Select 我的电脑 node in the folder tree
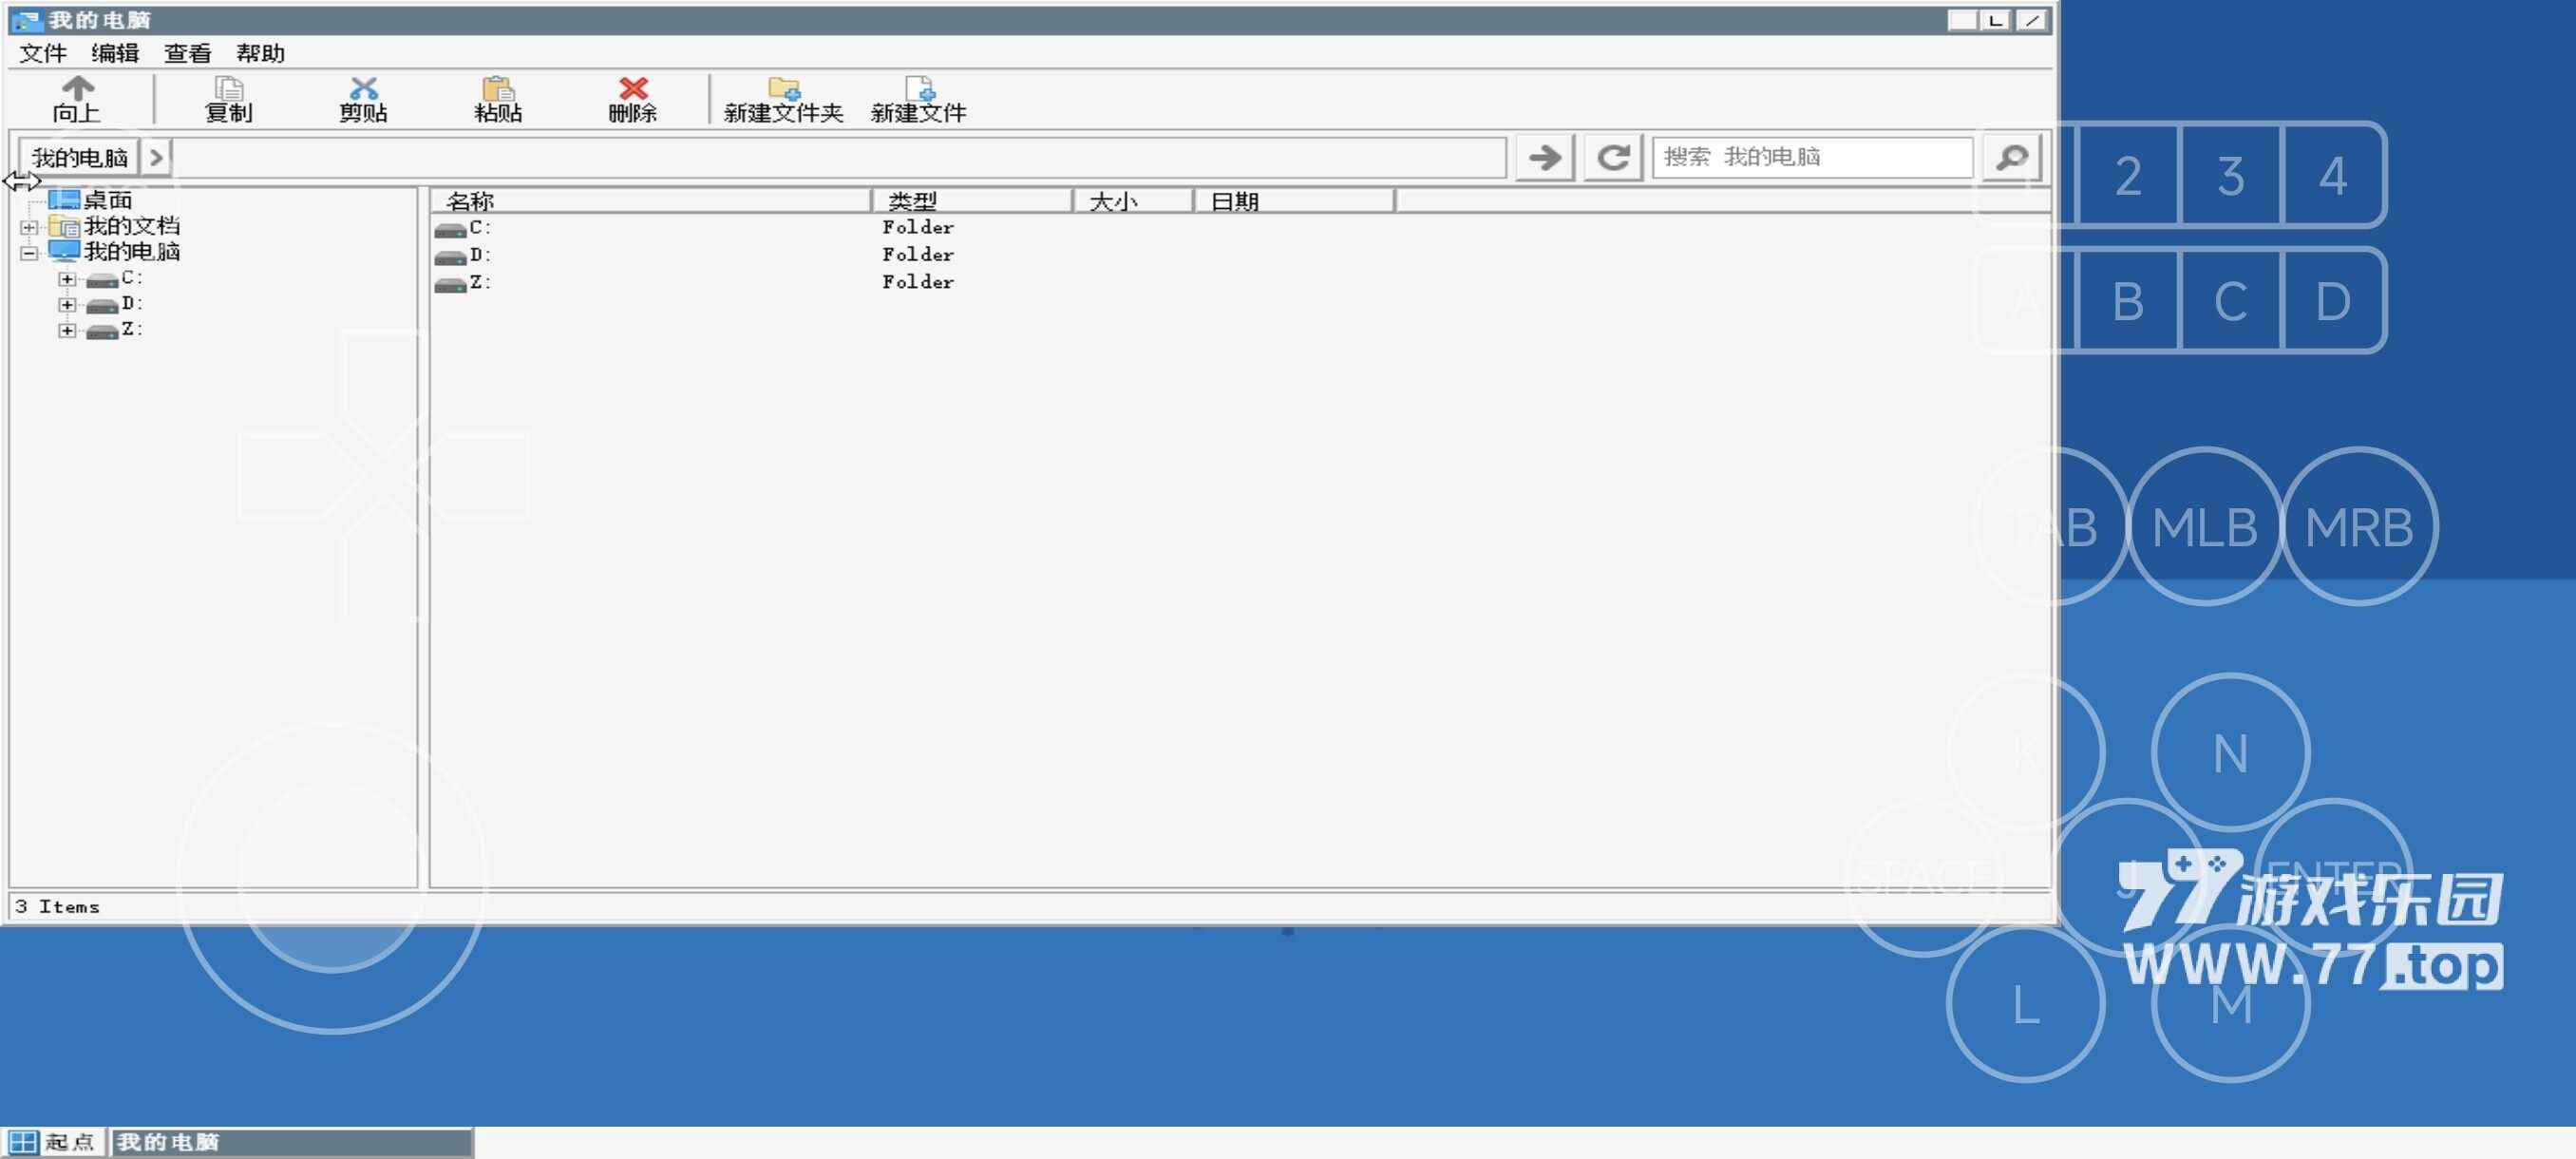2576x1159 pixels. click(x=131, y=251)
